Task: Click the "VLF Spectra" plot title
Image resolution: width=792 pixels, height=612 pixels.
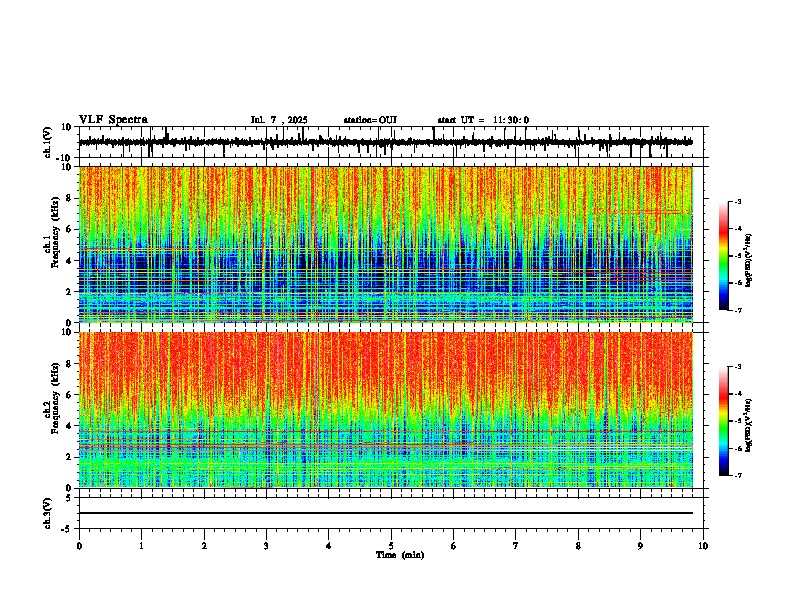Action: [x=113, y=120]
